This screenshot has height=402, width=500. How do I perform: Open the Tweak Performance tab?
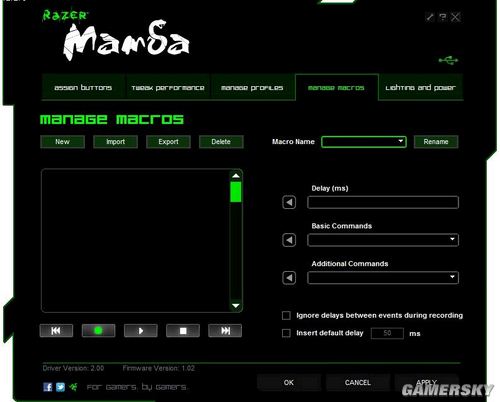point(168,88)
